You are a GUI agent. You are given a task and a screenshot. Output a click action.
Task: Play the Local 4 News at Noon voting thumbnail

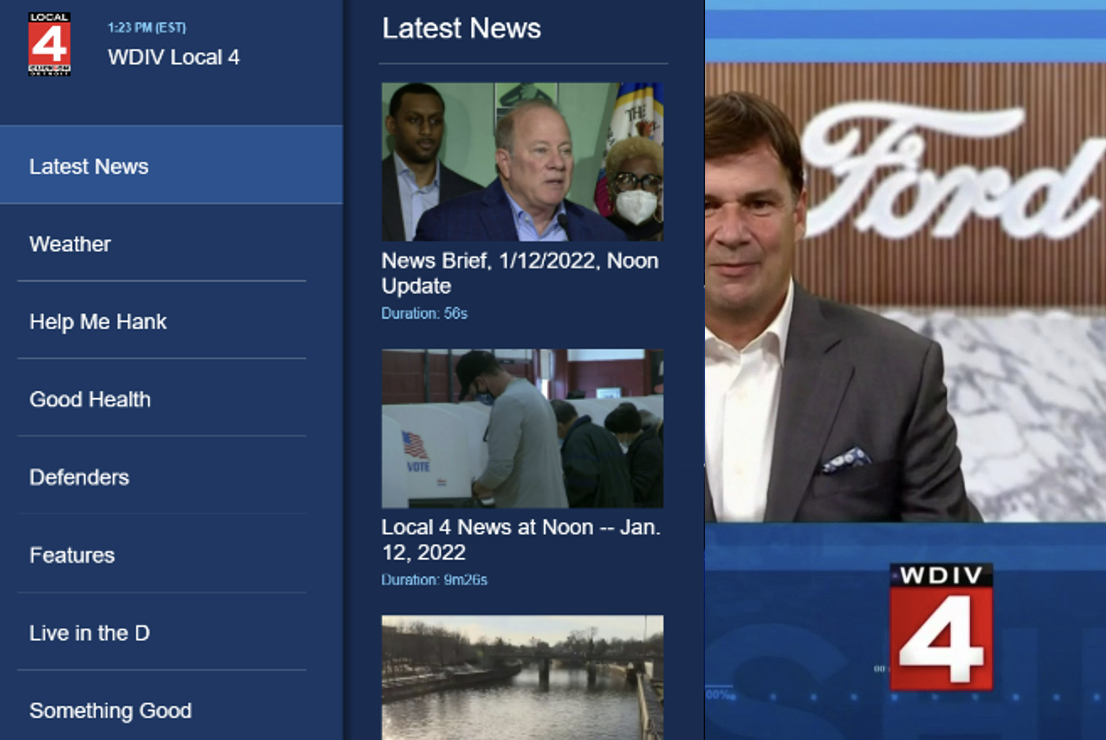(523, 428)
